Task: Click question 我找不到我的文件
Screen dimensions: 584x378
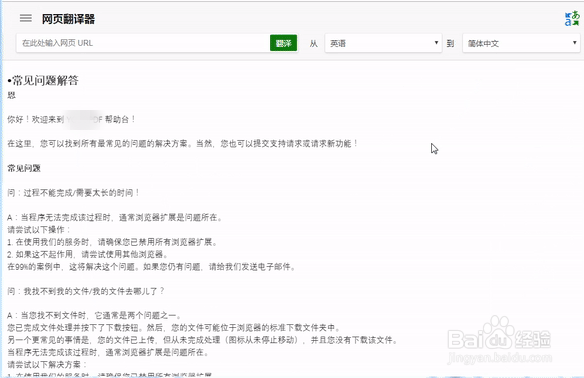Action: (86, 291)
